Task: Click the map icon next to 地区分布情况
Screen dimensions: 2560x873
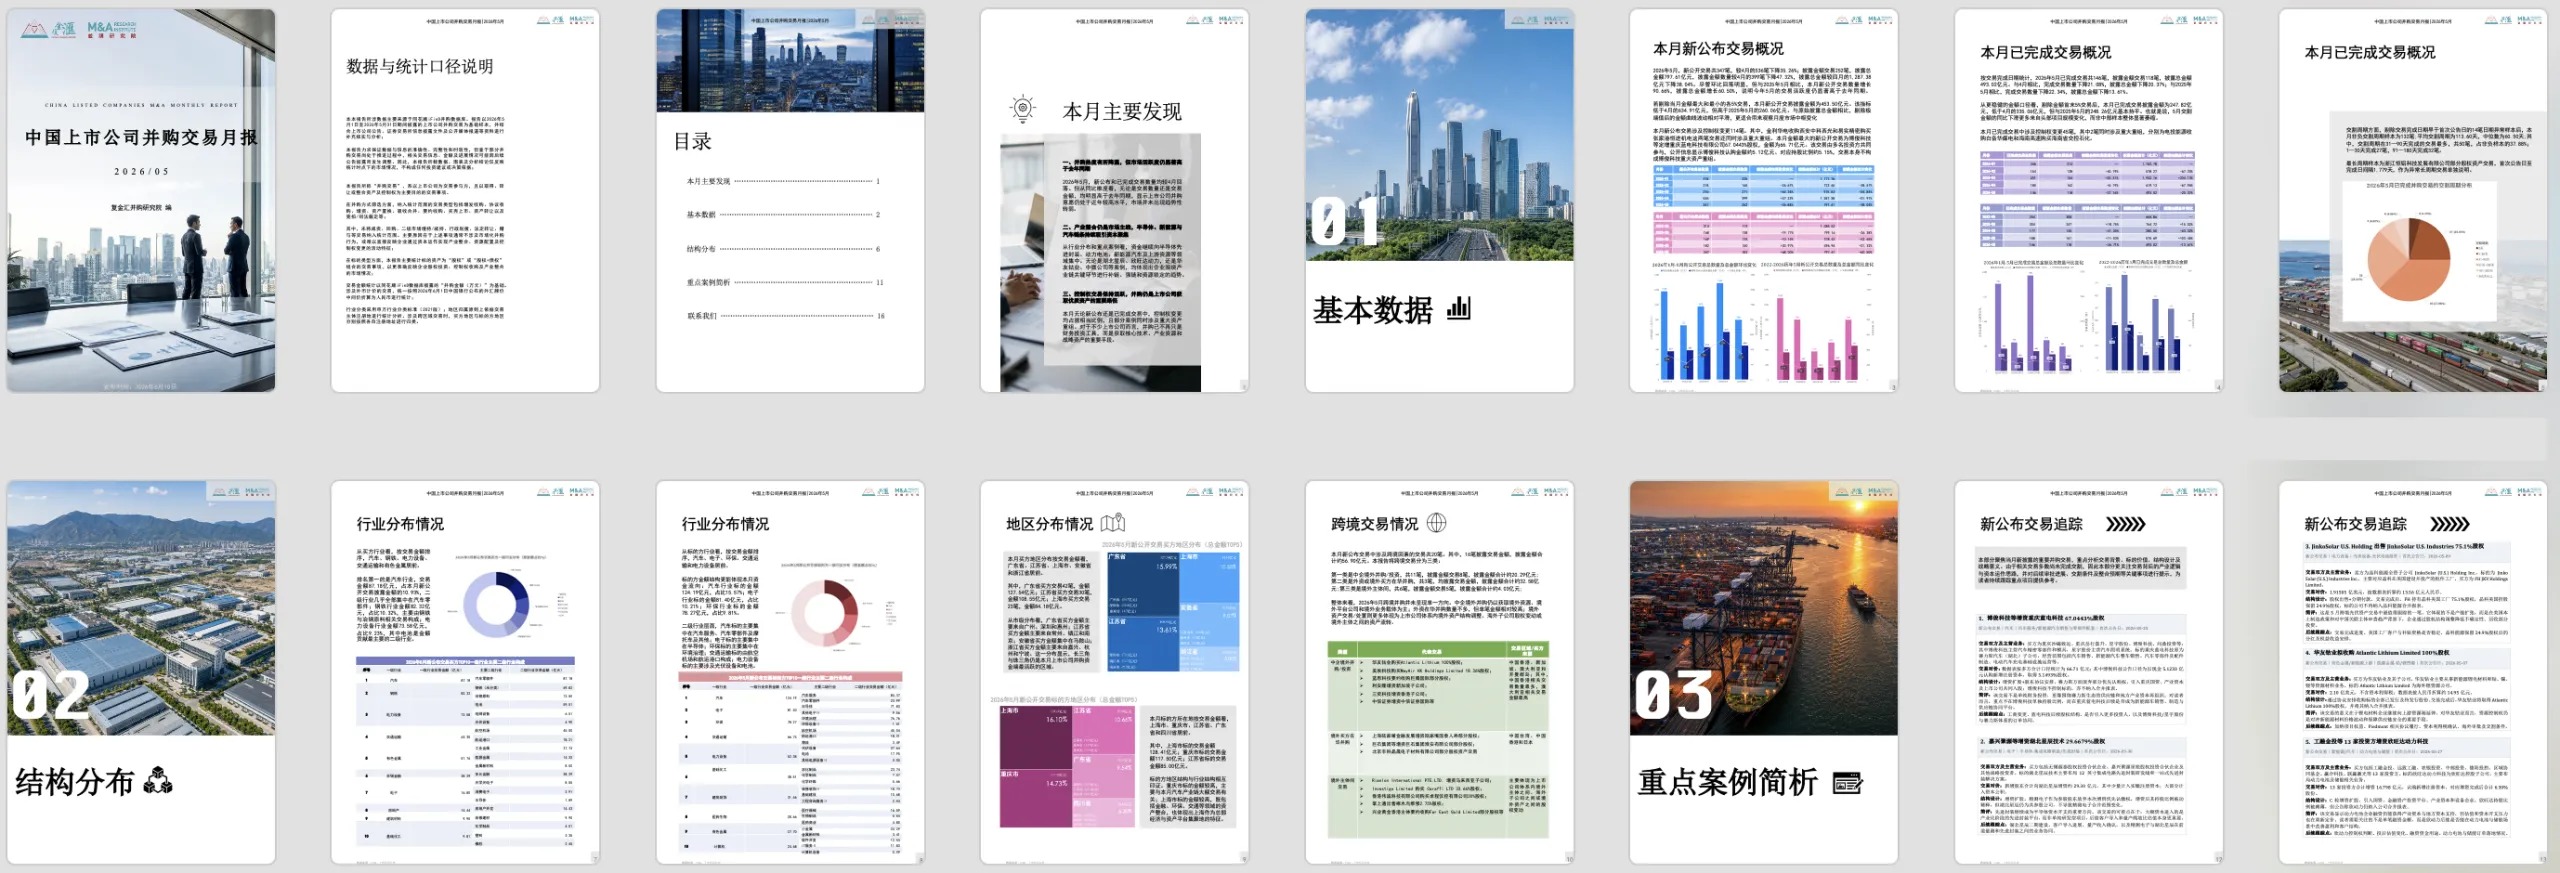Action: click(x=1113, y=523)
